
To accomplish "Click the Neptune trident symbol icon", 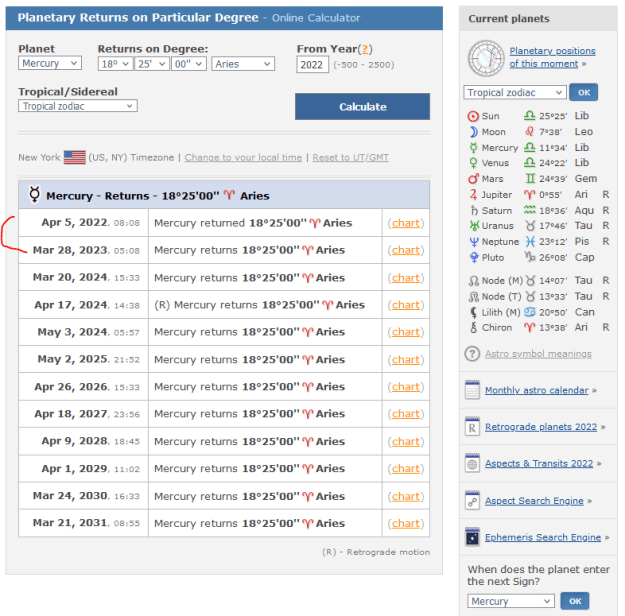I will [x=474, y=242].
